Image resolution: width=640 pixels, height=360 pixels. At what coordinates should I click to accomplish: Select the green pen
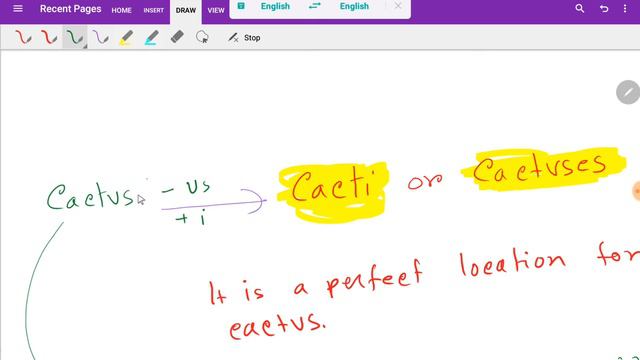coord(74,37)
